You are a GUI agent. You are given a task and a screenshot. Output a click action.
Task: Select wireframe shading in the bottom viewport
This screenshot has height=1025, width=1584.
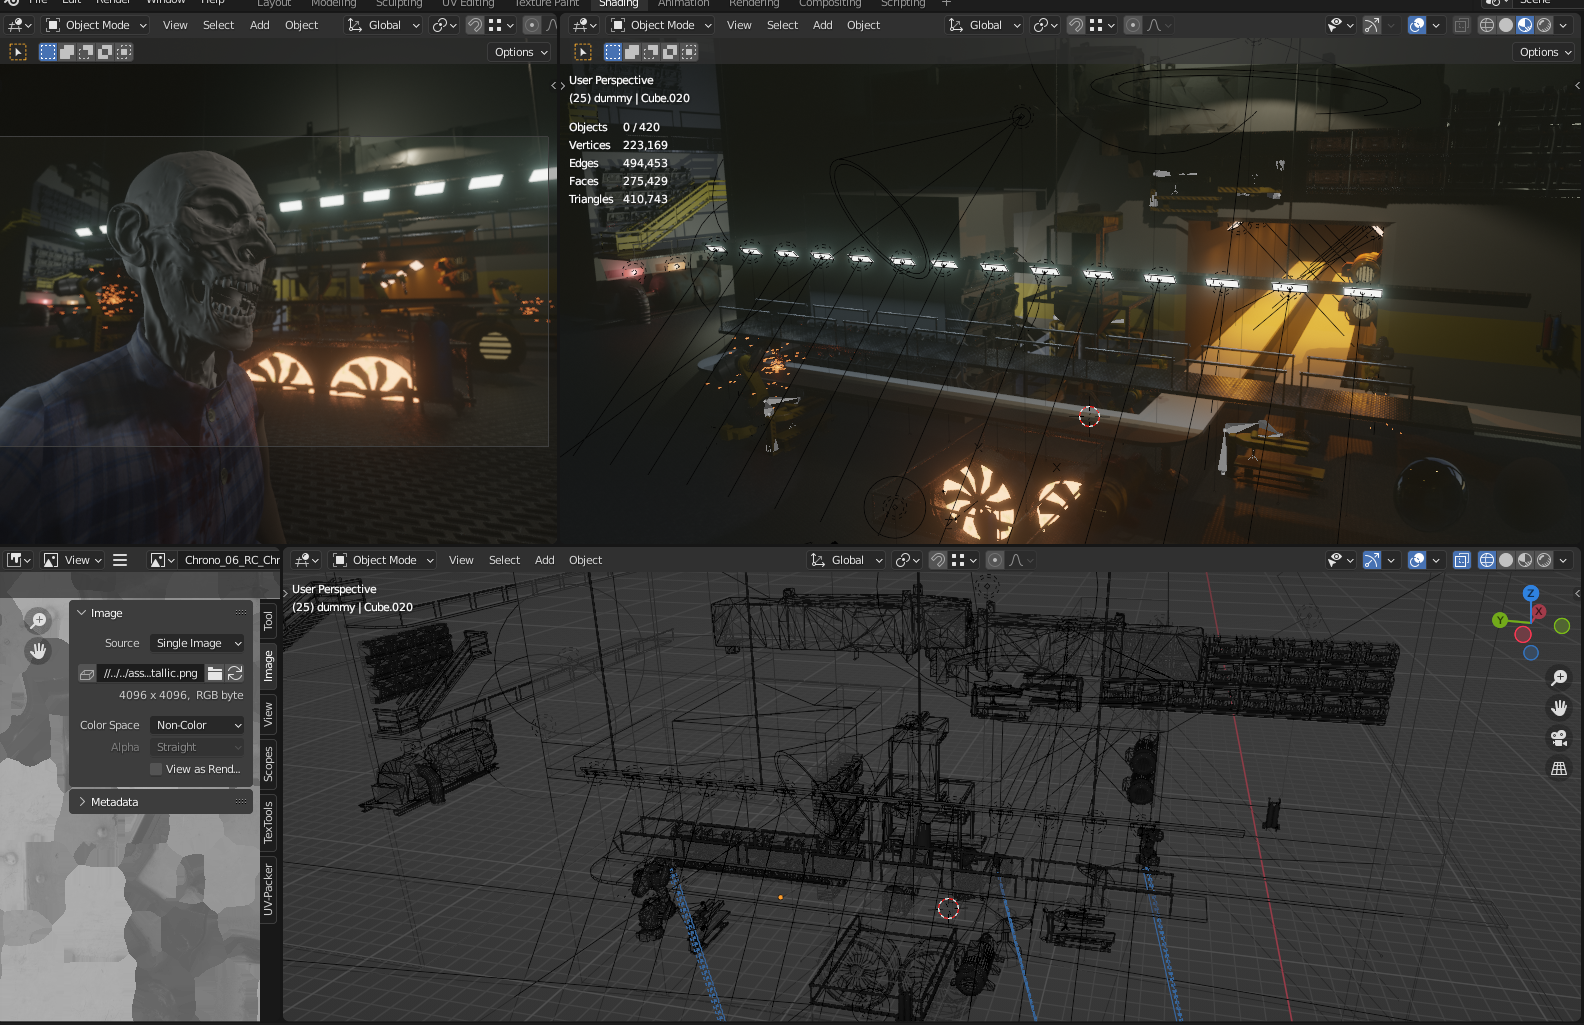coord(1487,560)
